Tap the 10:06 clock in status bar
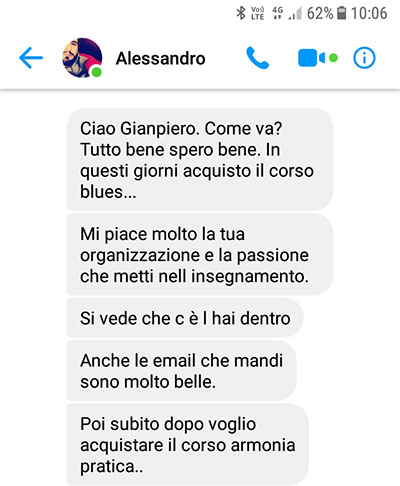Image resolution: width=400 pixels, height=486 pixels. 369,13
